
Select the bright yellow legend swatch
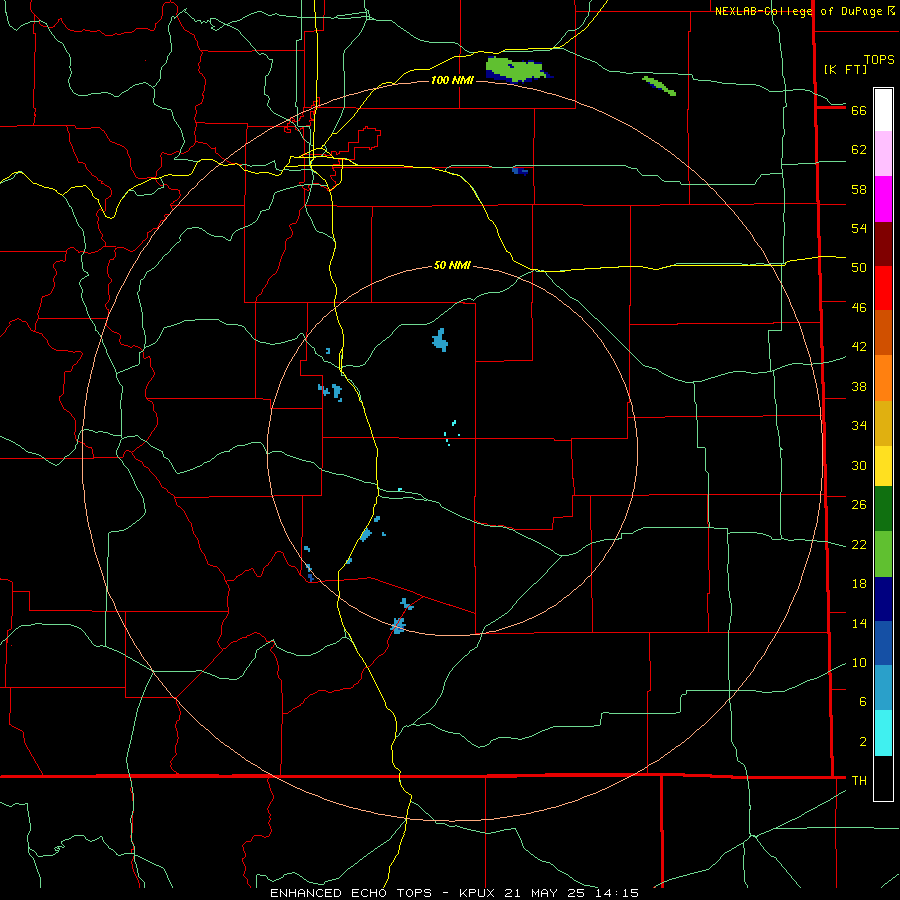883,466
